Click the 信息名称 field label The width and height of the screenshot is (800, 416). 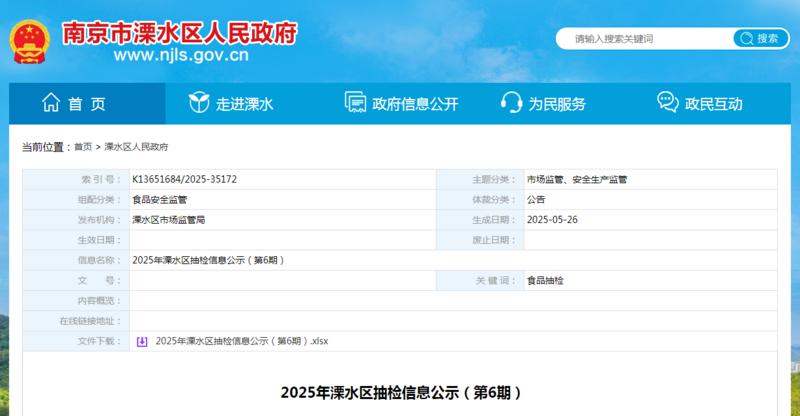coord(99,260)
